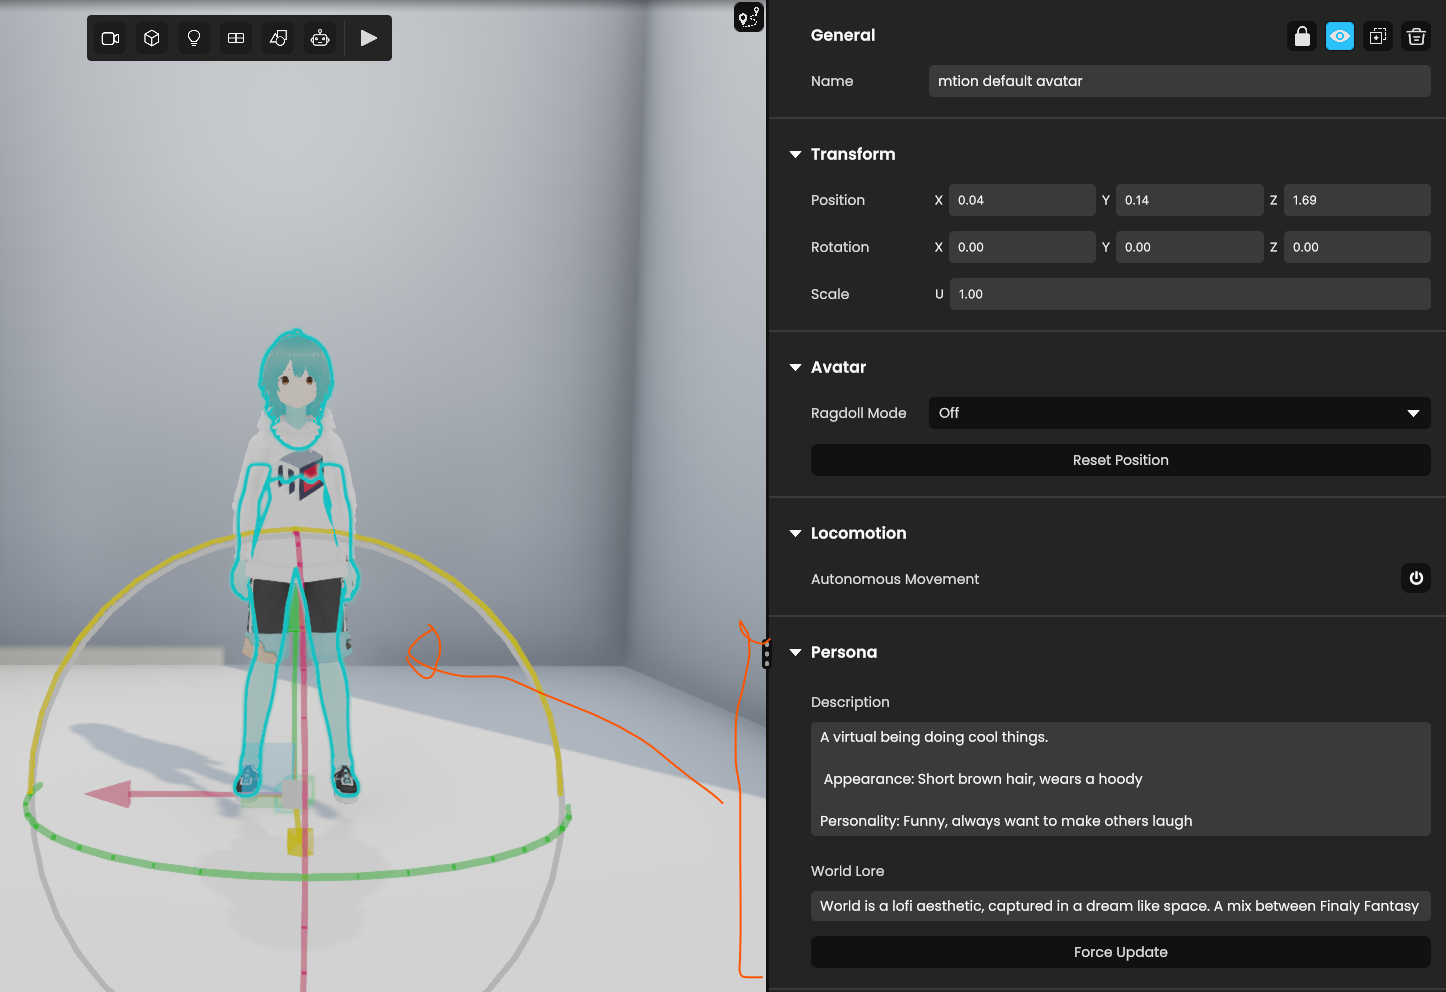
Task: Collapse the Transform section
Action: pos(796,154)
